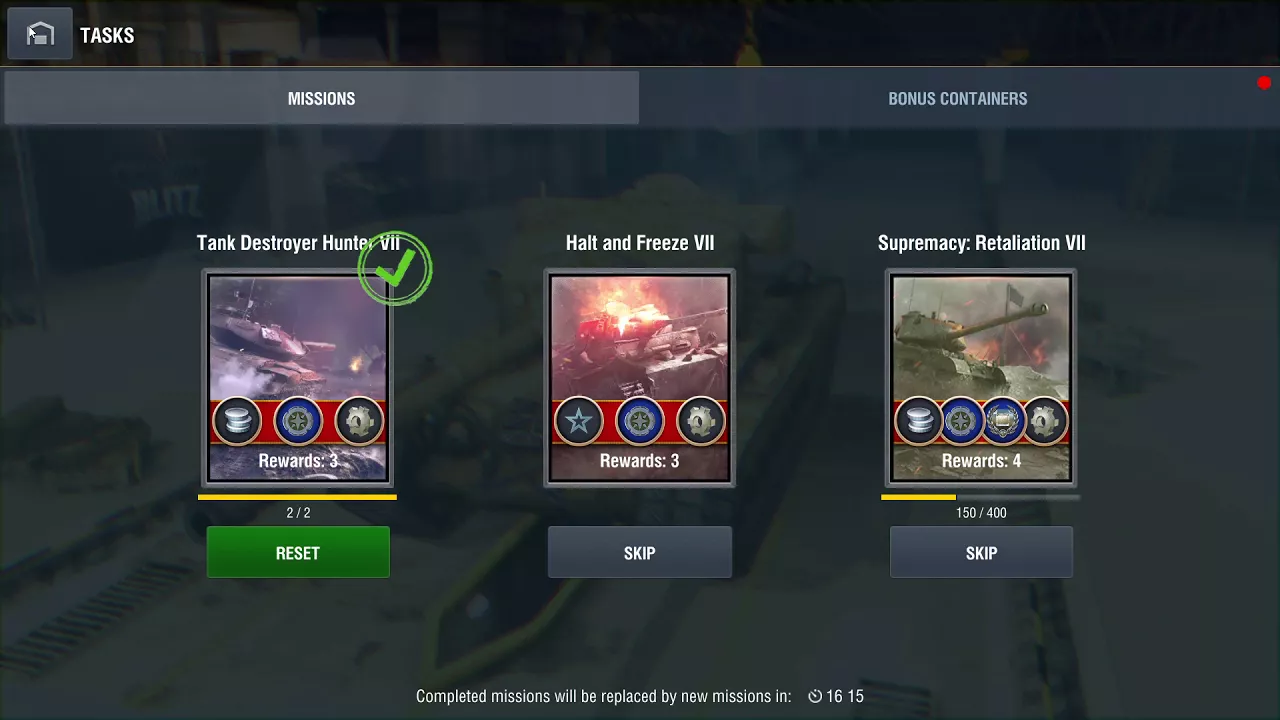Screen dimensions: 1280x720
Task: Skip the Halt and Freeze VII mission
Action: click(640, 553)
